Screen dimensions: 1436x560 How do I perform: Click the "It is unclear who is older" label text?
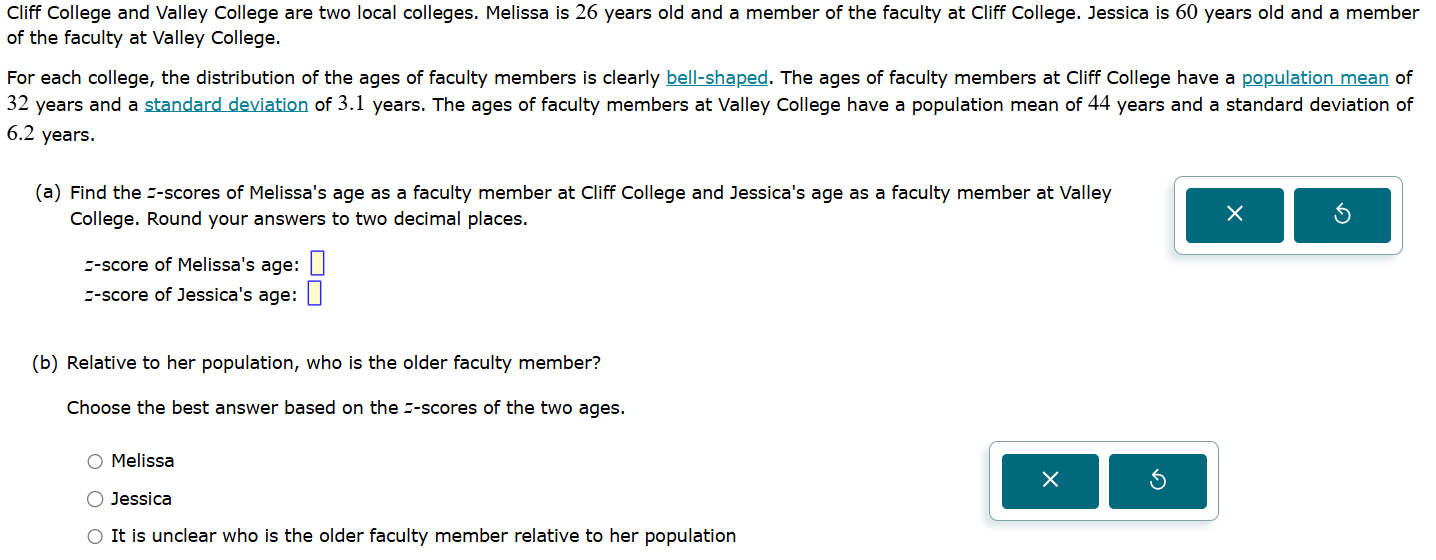423,536
